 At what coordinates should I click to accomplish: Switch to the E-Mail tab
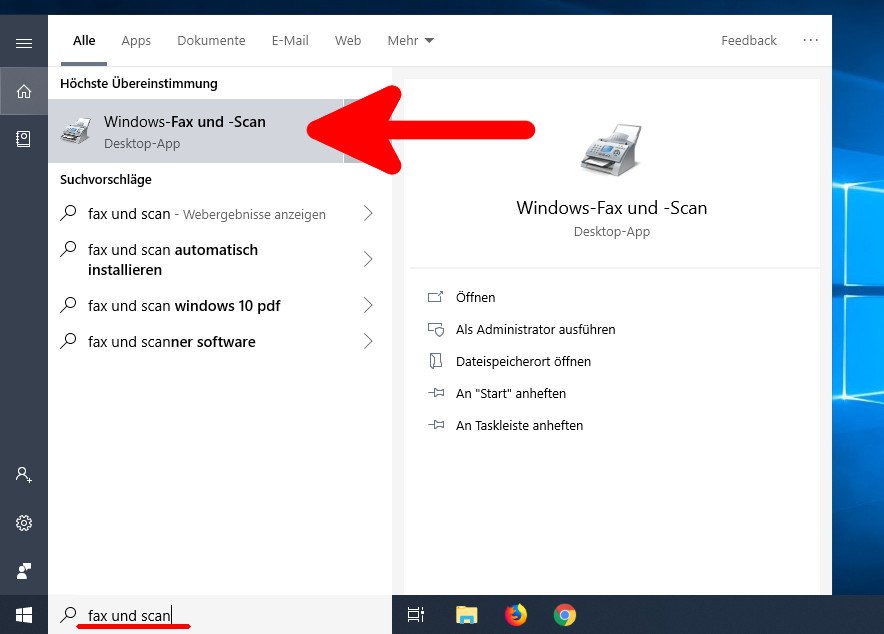coord(290,40)
